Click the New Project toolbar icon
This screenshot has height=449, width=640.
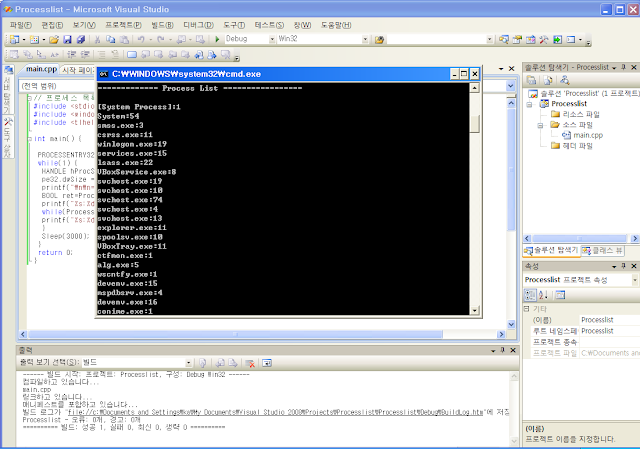(x=14, y=39)
